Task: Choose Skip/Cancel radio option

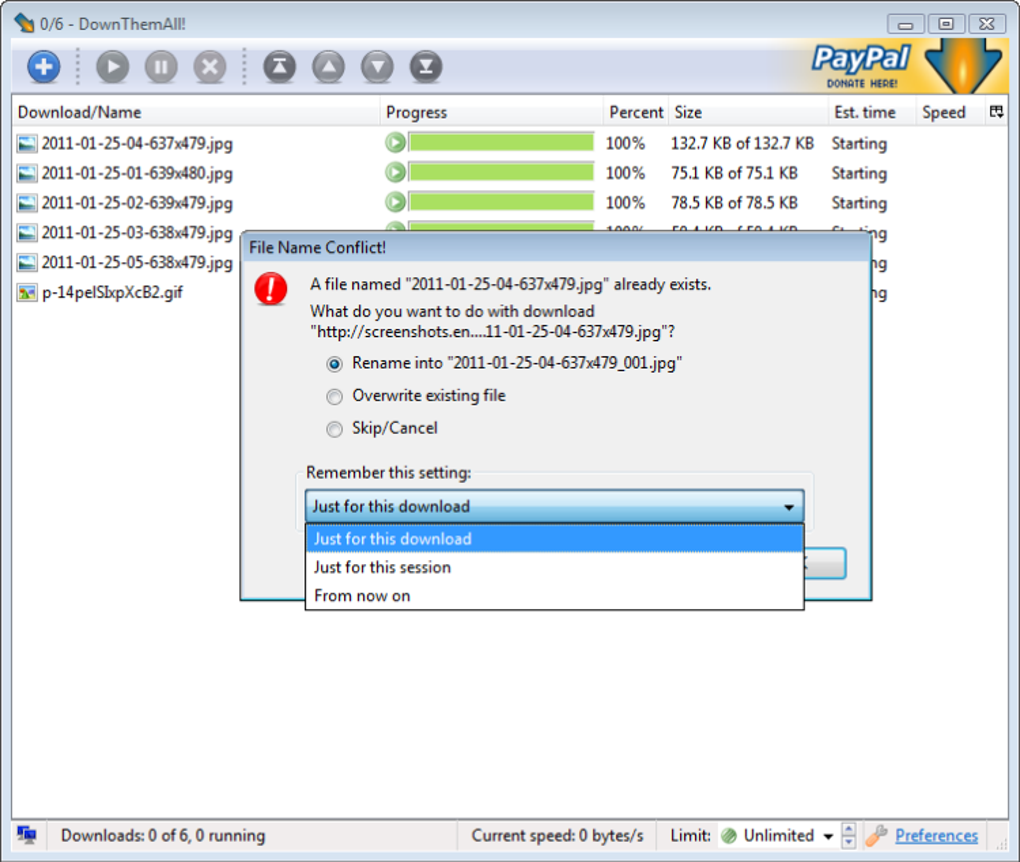Action: [334, 429]
